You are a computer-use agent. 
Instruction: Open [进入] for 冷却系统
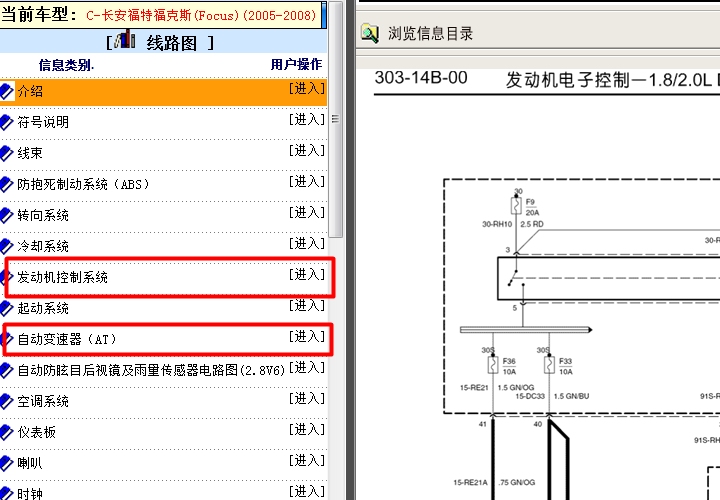pos(307,244)
